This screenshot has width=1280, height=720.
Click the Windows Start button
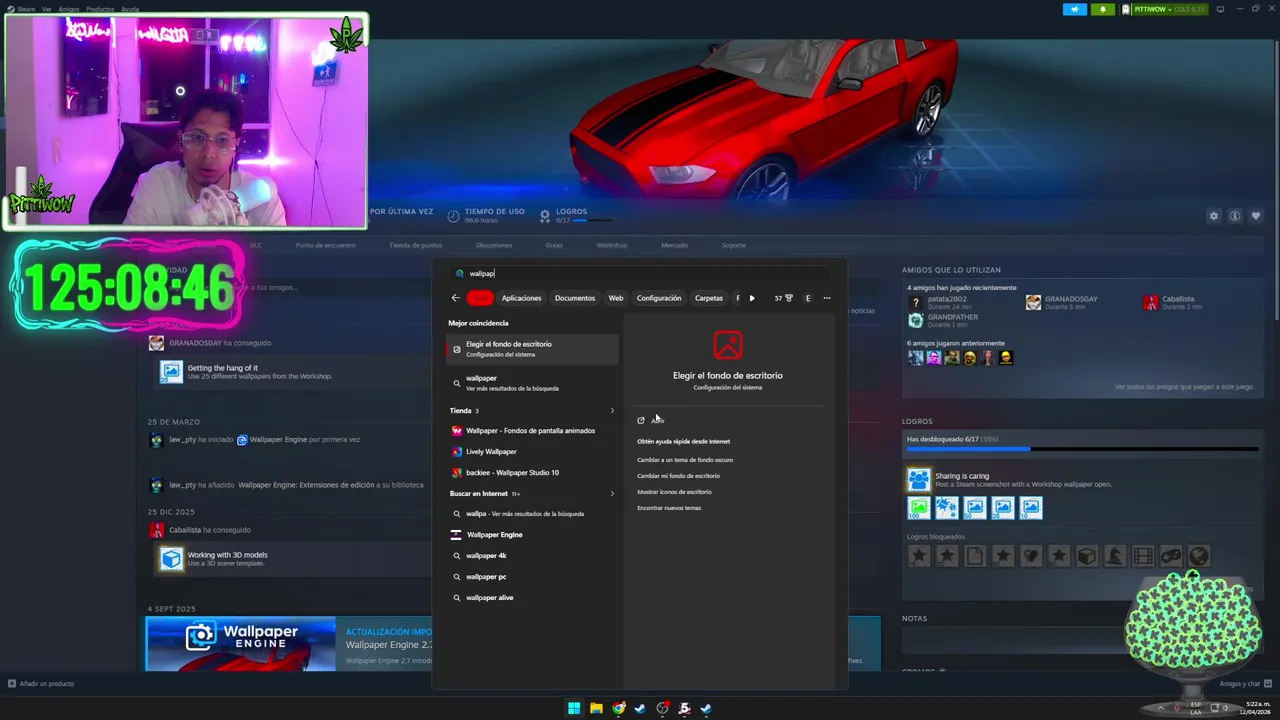574,709
